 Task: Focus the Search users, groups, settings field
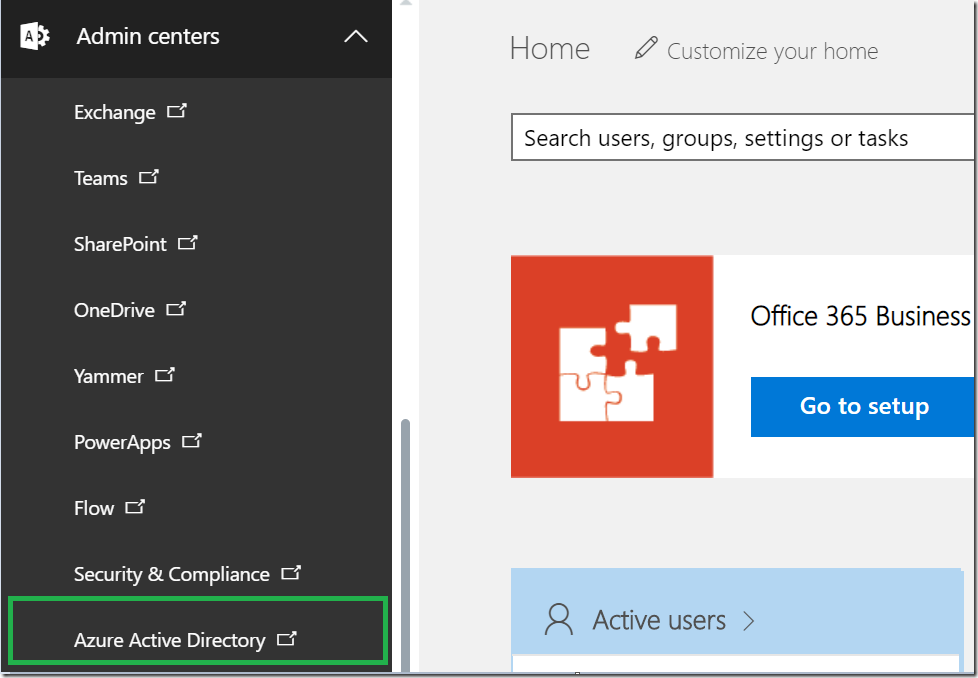coord(742,137)
